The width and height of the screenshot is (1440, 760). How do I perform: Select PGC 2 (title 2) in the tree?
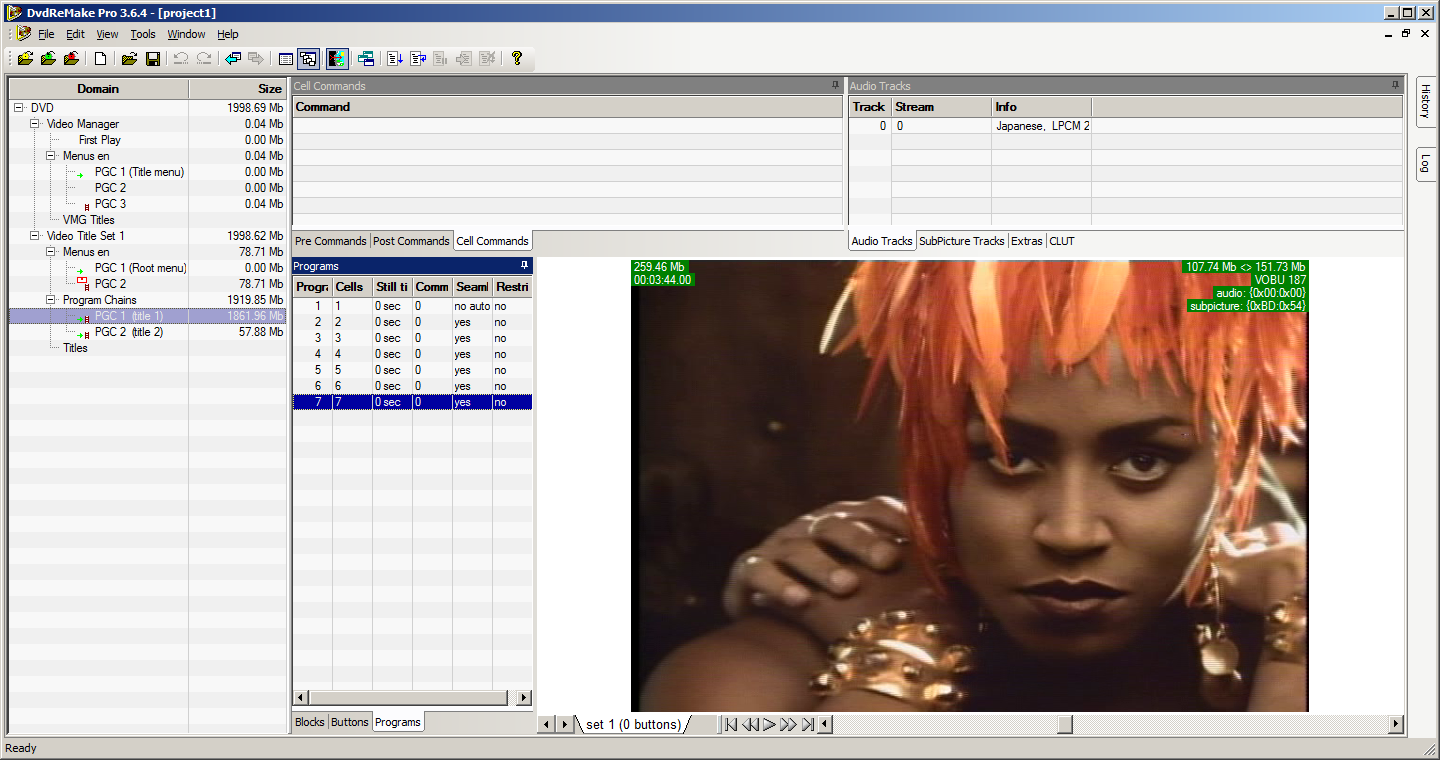click(x=128, y=332)
